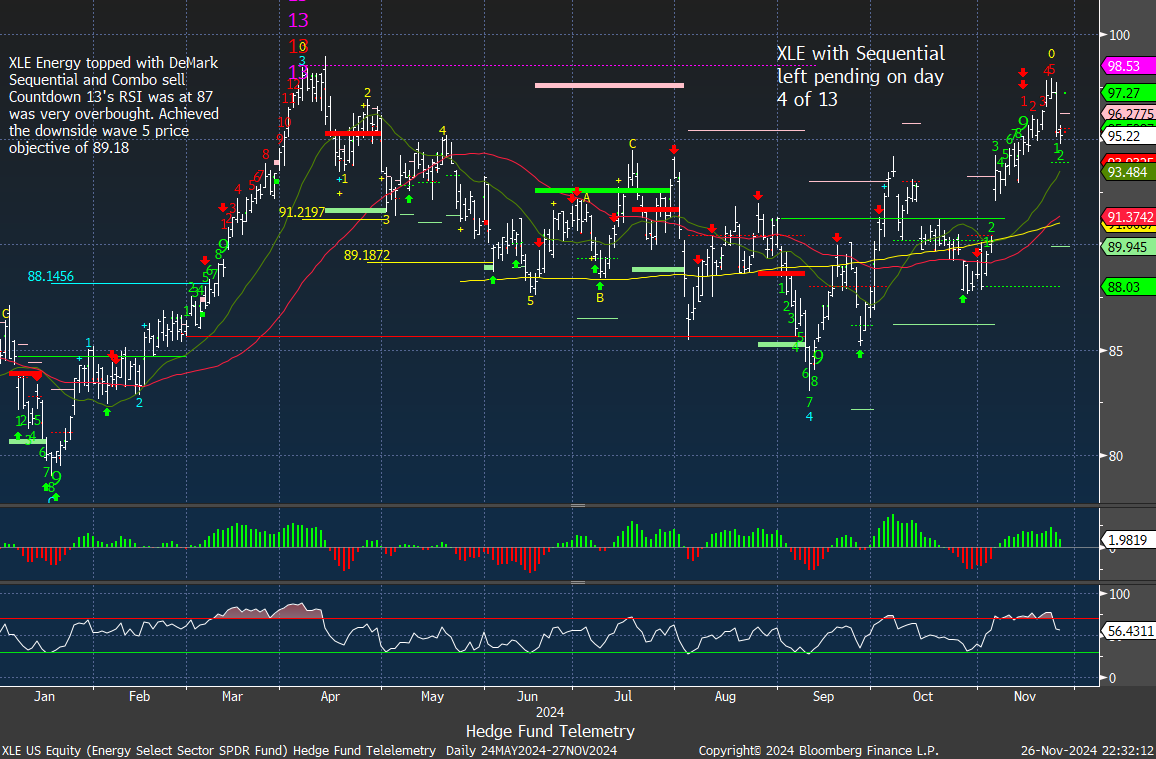Select the 'XLE with Sequential' annotation text
This screenshot has width=1156, height=759.
click(x=860, y=76)
